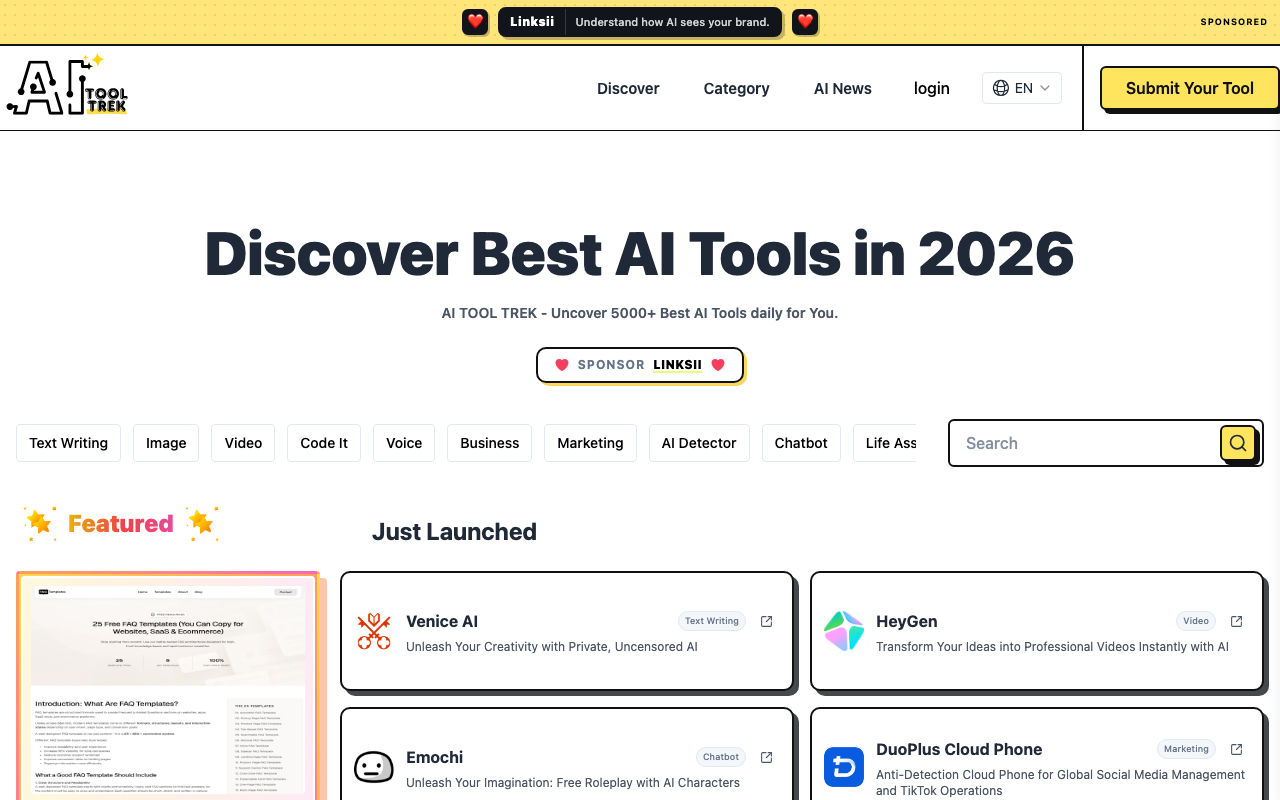Click the SPONSORED label at top right
Image resolution: width=1280 pixels, height=800 pixels.
(1234, 22)
